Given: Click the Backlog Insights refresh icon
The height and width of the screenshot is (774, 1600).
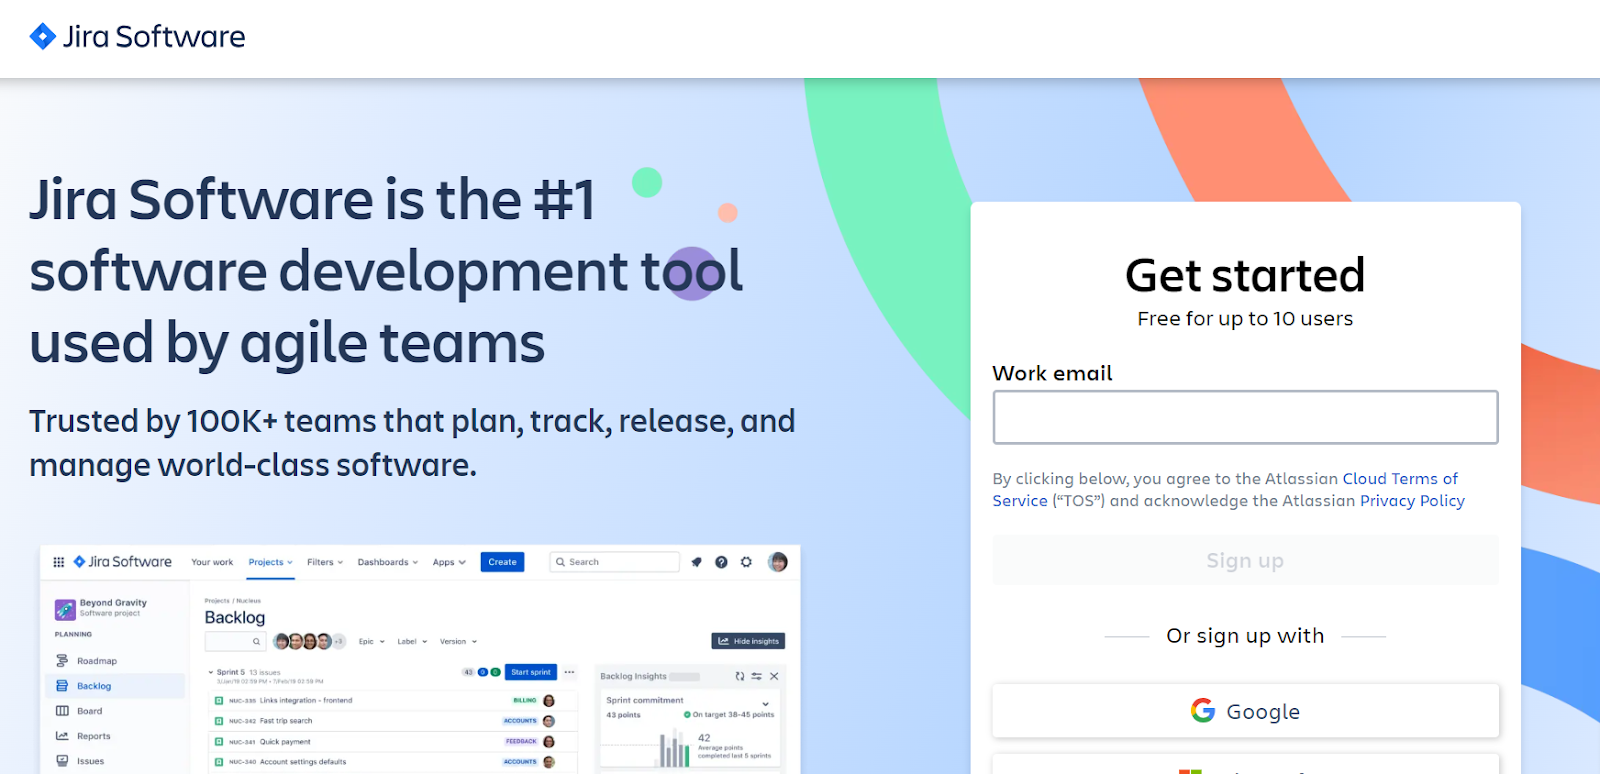Looking at the screenshot, I should coord(740,676).
